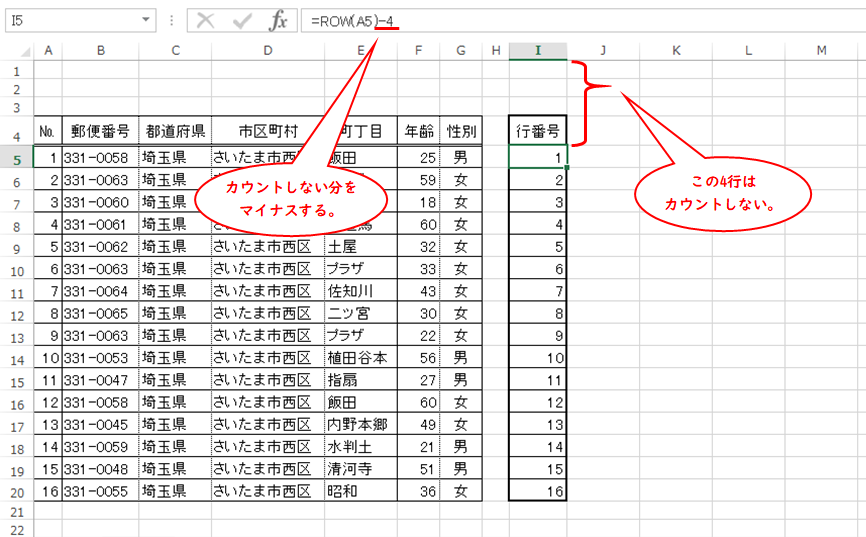Click the 行番号 header cell
Screen dimensions: 866x537
point(538,130)
